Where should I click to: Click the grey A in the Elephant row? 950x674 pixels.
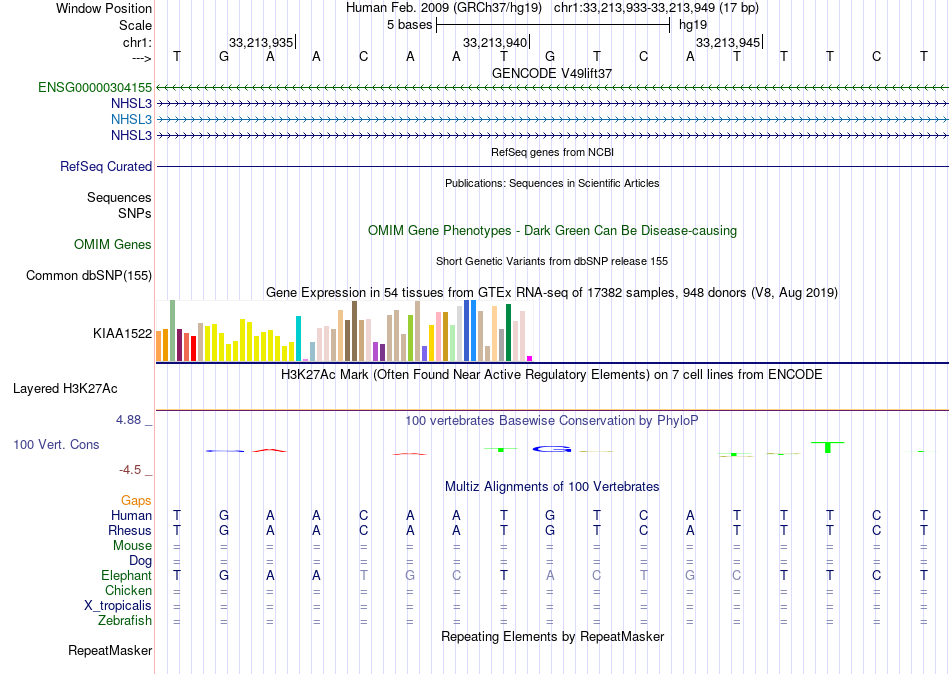tap(550, 575)
